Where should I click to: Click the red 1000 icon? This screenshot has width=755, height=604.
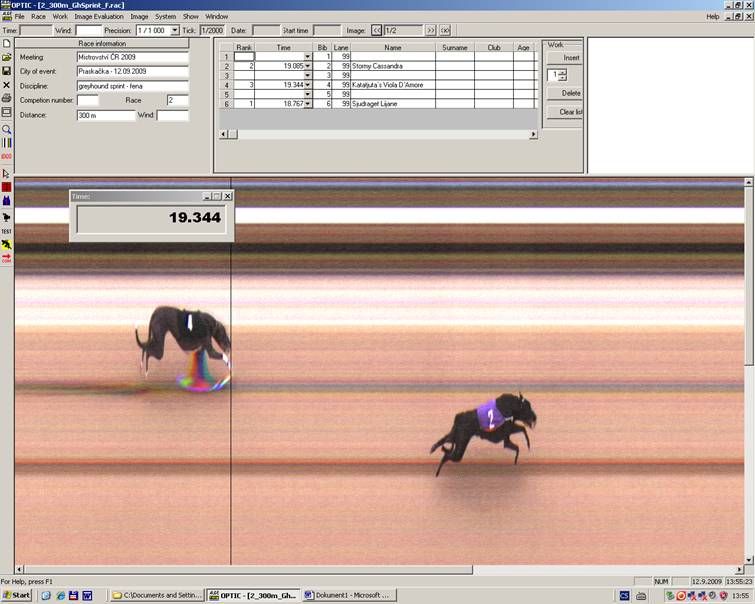(x=6, y=157)
